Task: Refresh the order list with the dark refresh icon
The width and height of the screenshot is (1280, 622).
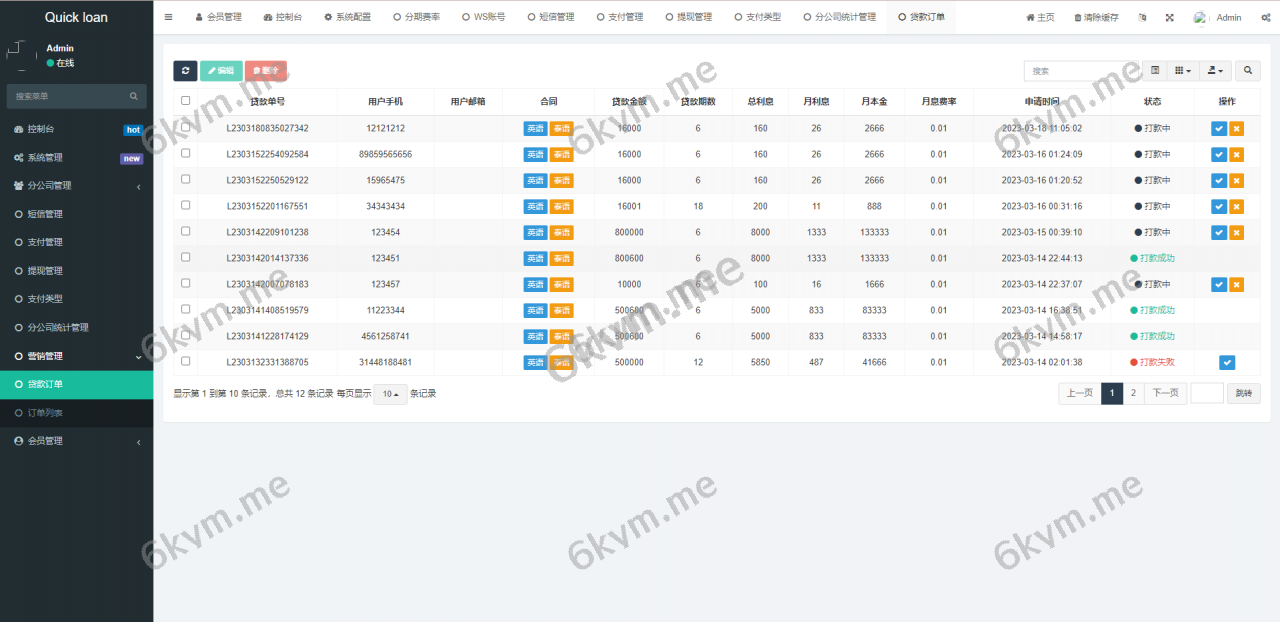Action: pyautogui.click(x=185, y=70)
